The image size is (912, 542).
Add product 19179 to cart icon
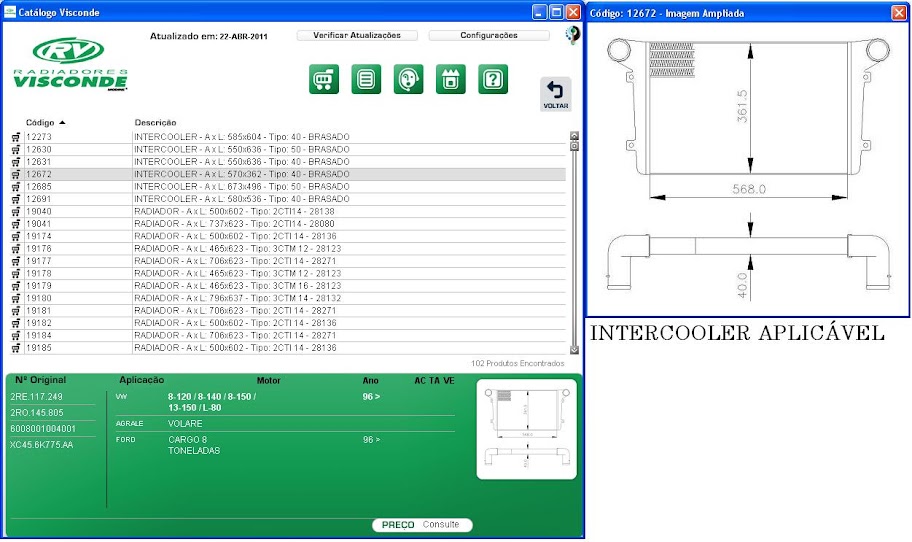click(16, 286)
